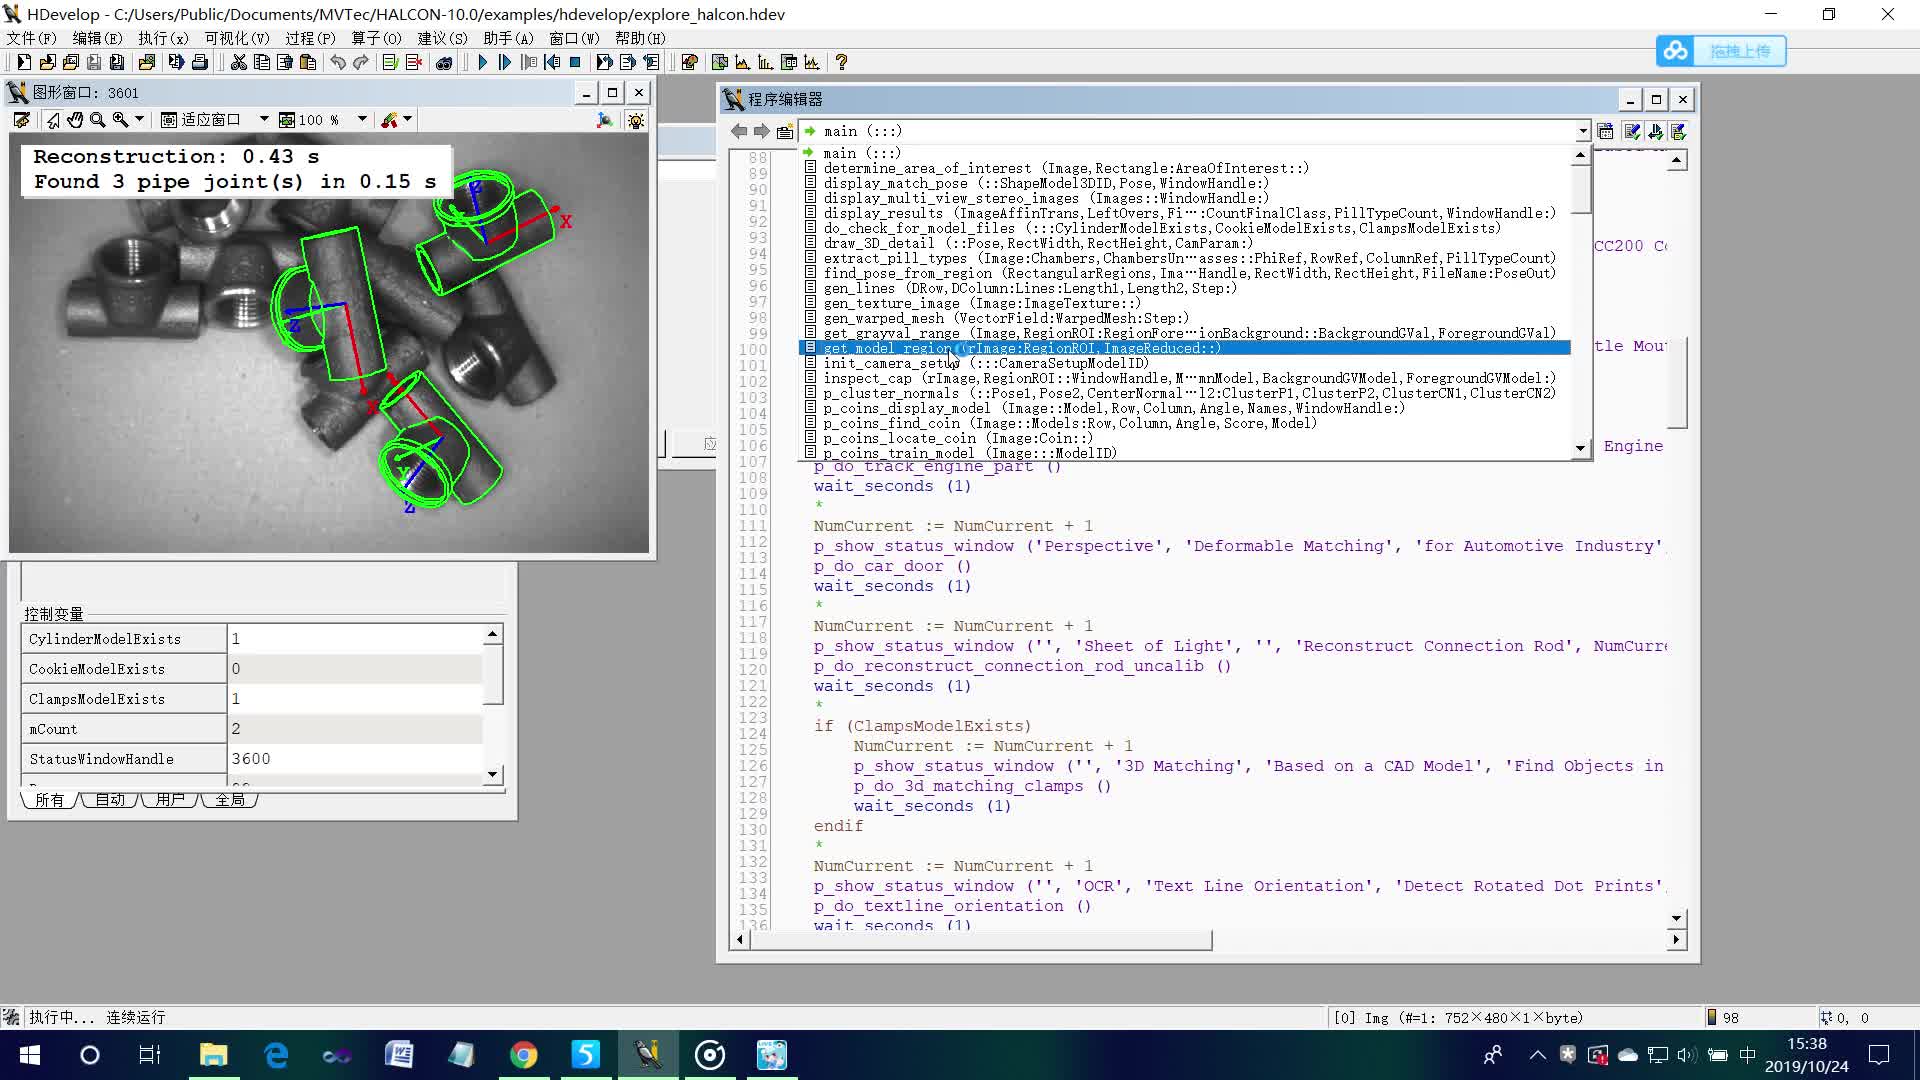Toggle the 3D axis display icon
Image resolution: width=1920 pixels, height=1080 pixels.
604,120
